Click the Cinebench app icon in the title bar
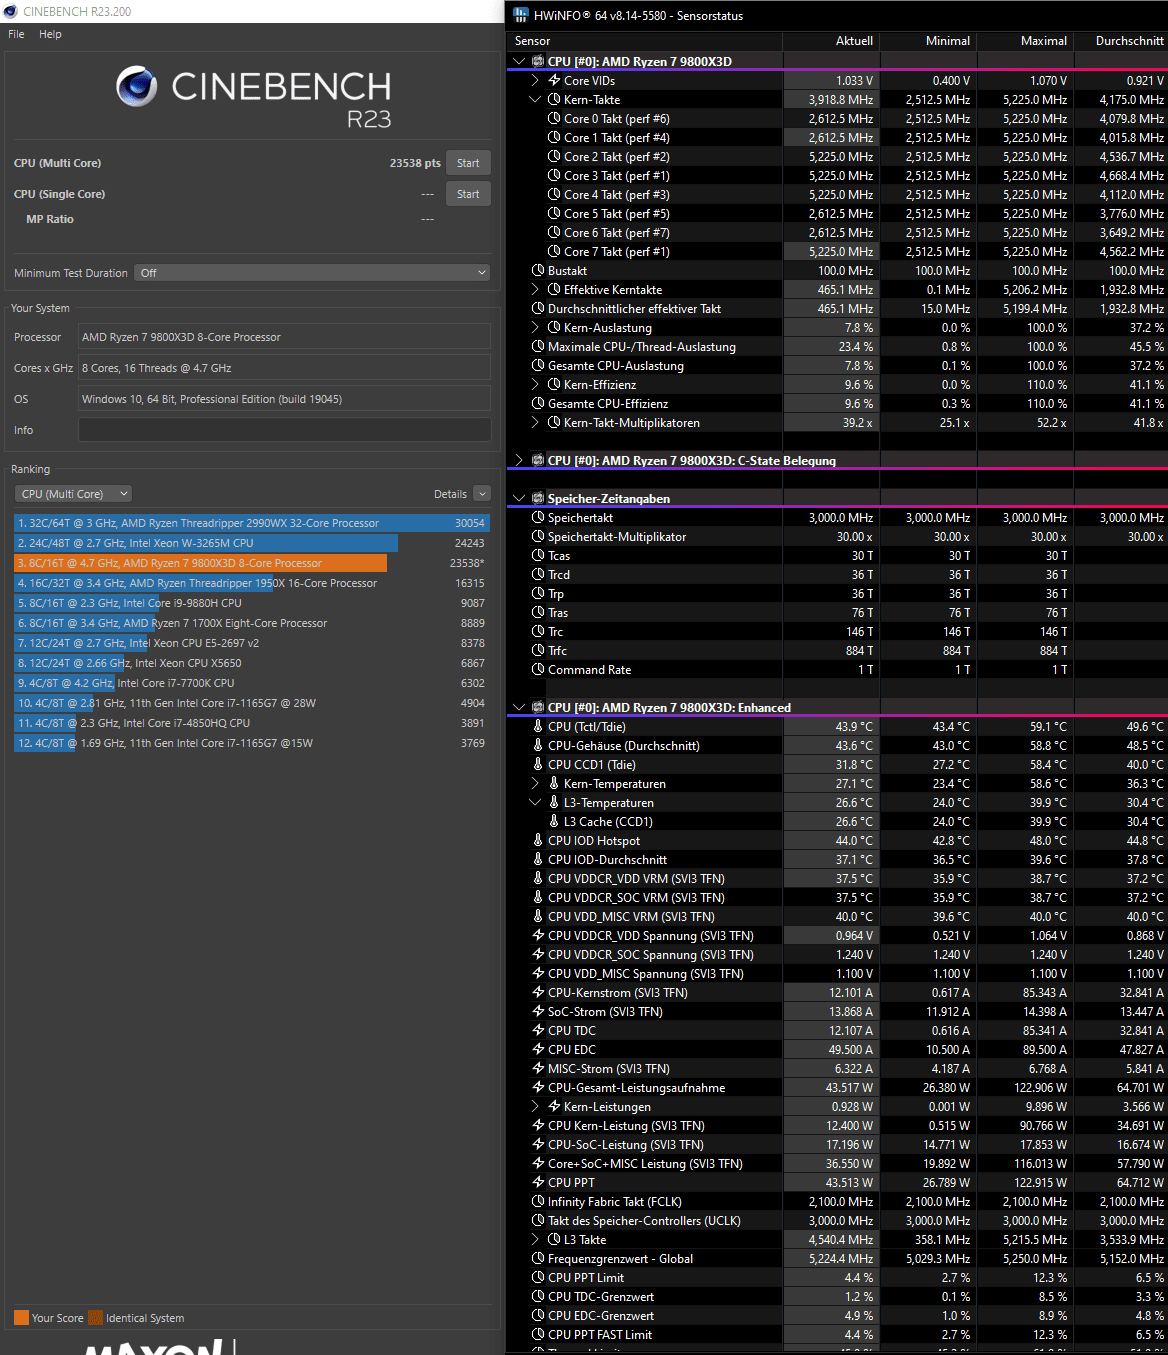The width and height of the screenshot is (1168, 1355). (11, 11)
